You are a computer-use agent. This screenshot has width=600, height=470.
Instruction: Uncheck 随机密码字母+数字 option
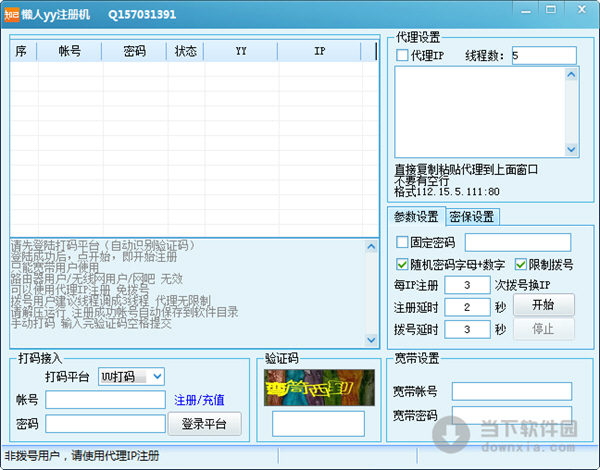click(x=403, y=264)
